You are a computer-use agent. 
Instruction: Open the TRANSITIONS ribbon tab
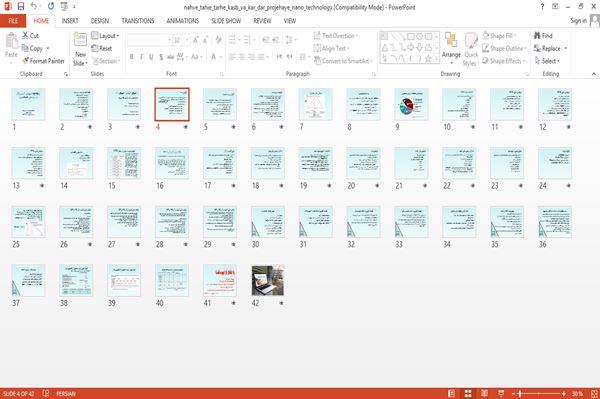pyautogui.click(x=138, y=21)
